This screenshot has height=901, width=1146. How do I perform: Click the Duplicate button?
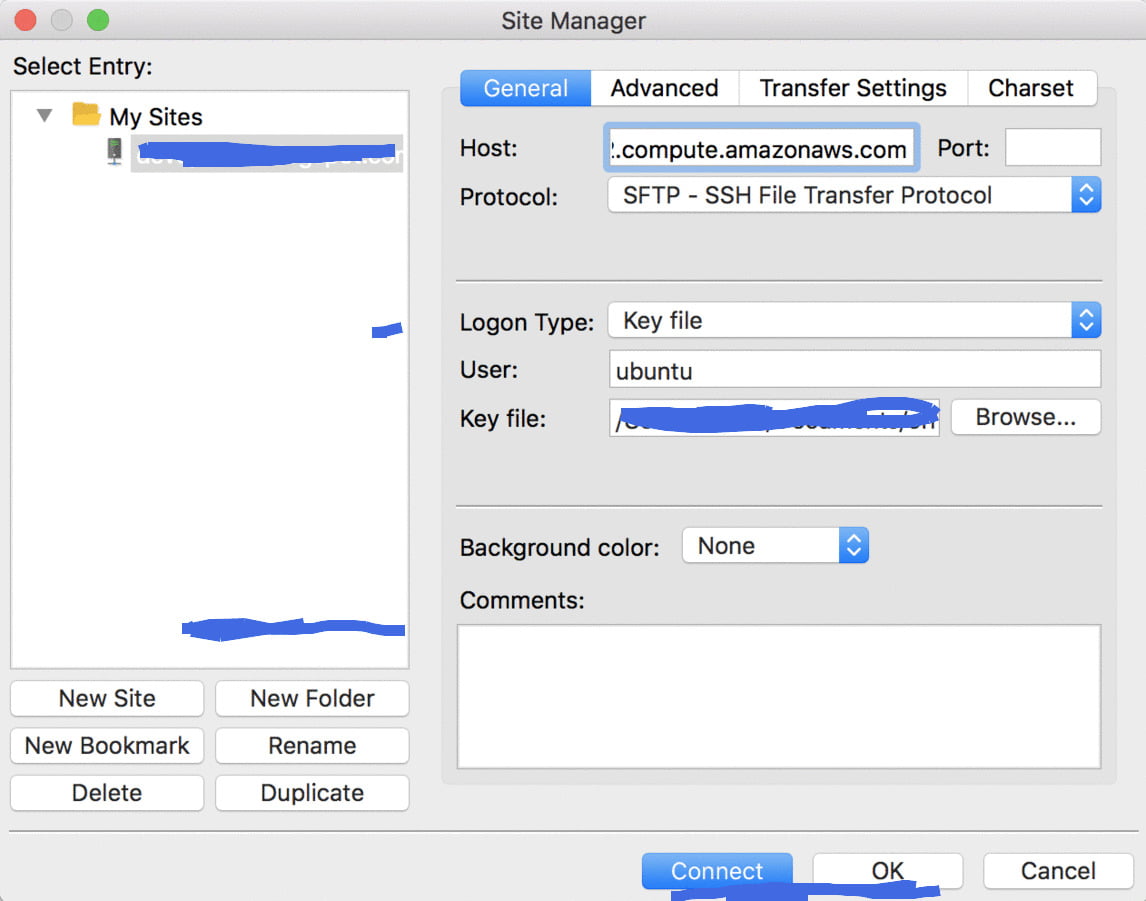click(x=312, y=793)
